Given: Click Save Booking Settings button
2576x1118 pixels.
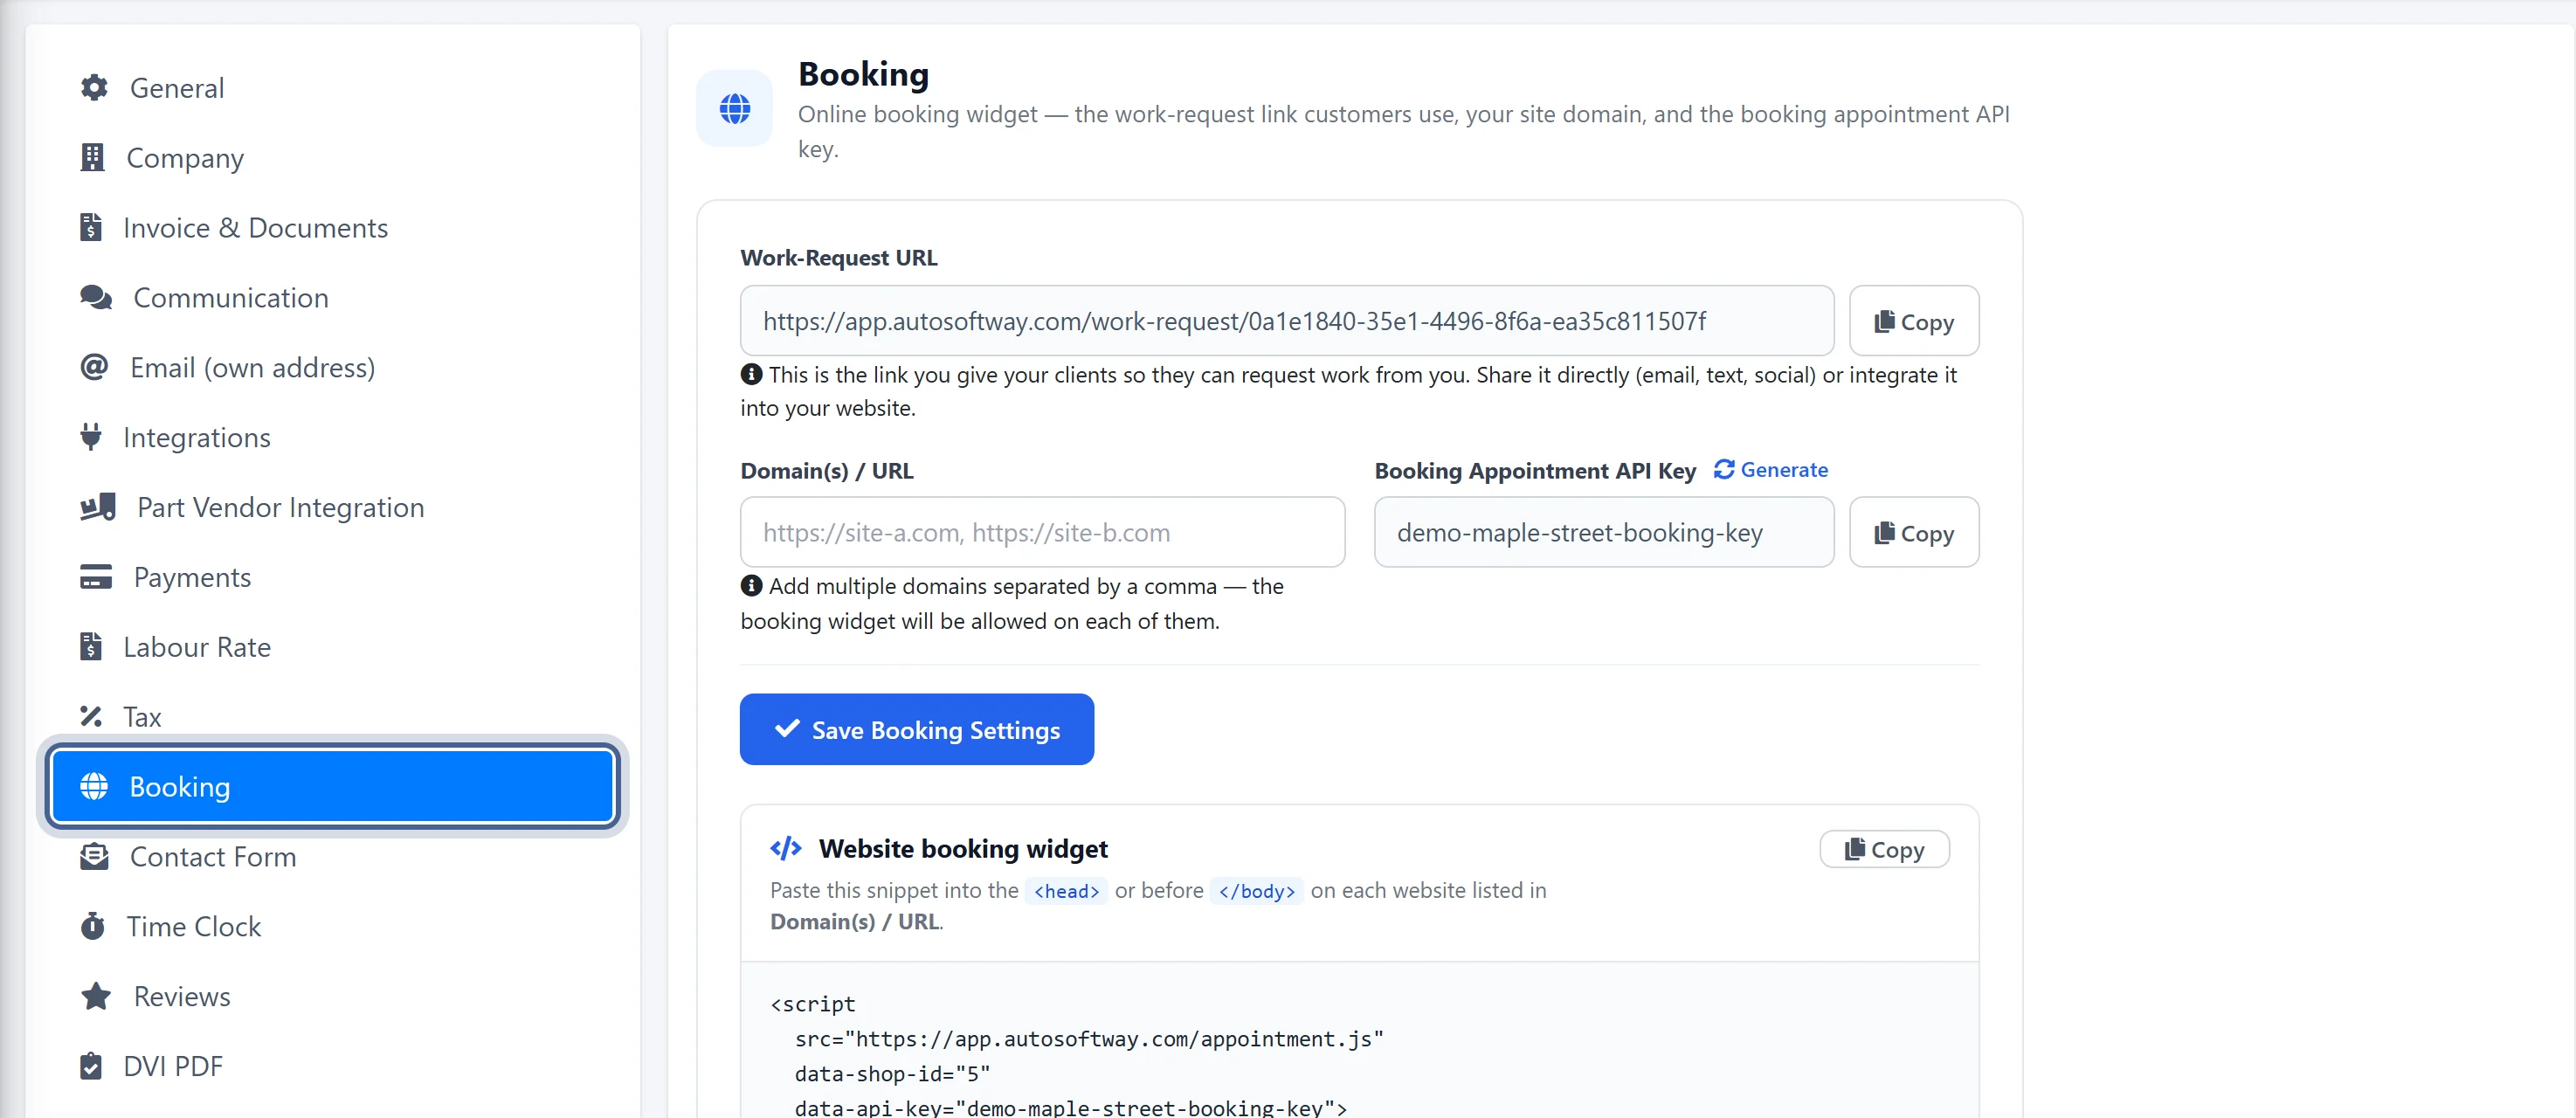Looking at the screenshot, I should tap(917, 729).
